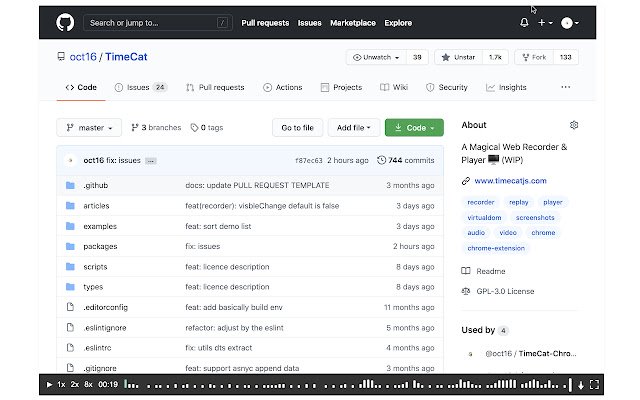View the 39 watchers count
This screenshot has height=400, width=640.
click(417, 57)
